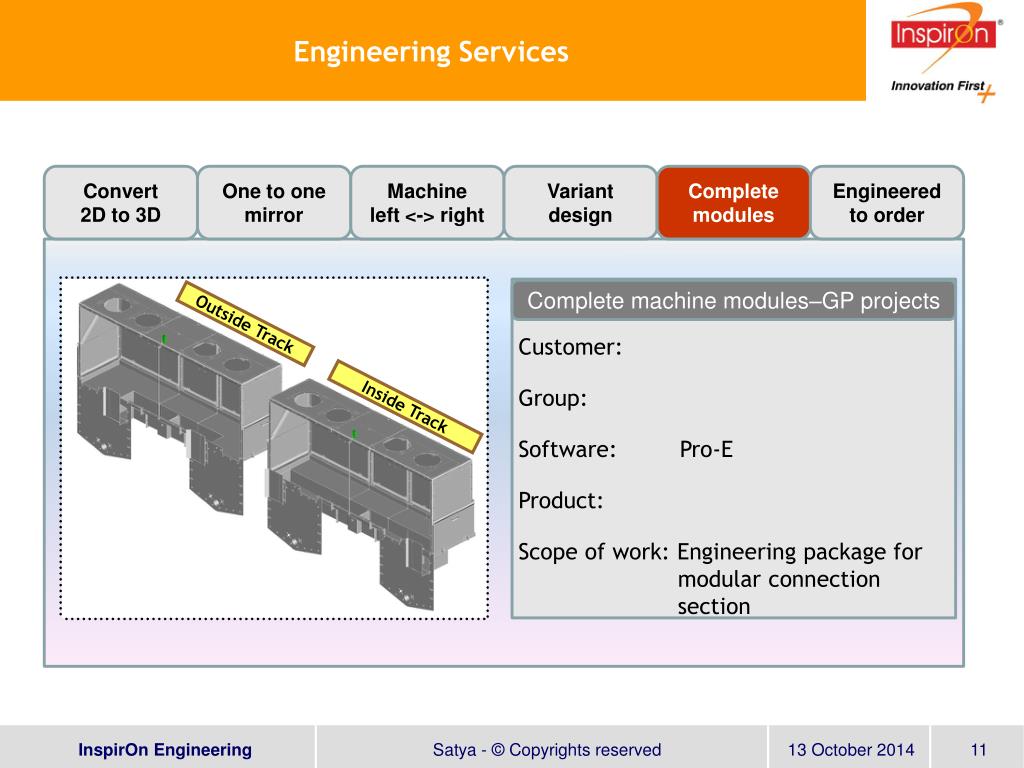Click the Innovation First tagline
1024x768 pixels.
pos(938,86)
